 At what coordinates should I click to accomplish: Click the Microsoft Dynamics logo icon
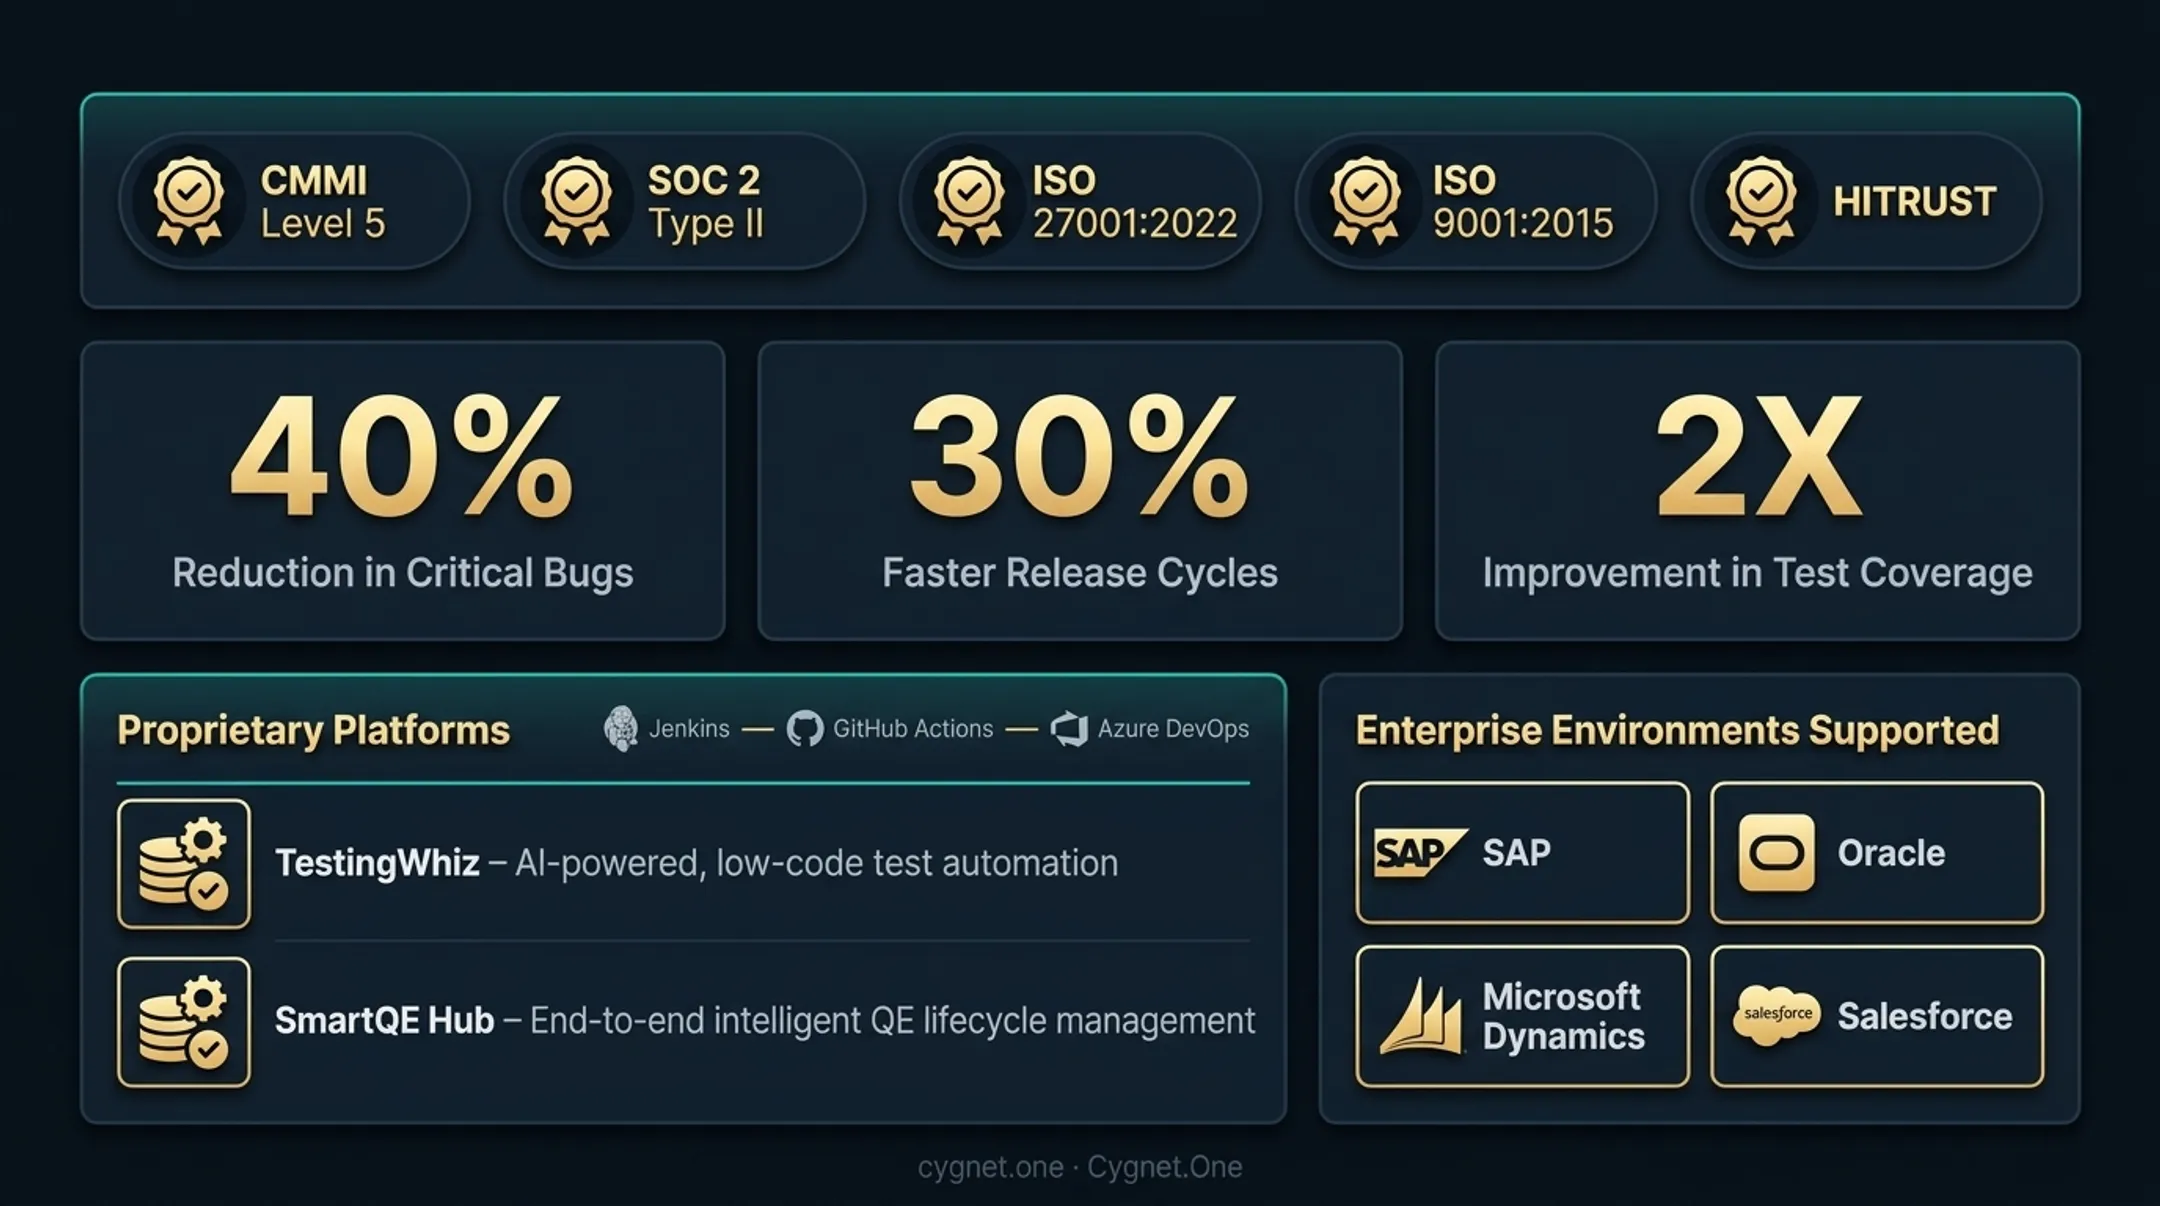[1422, 1017]
